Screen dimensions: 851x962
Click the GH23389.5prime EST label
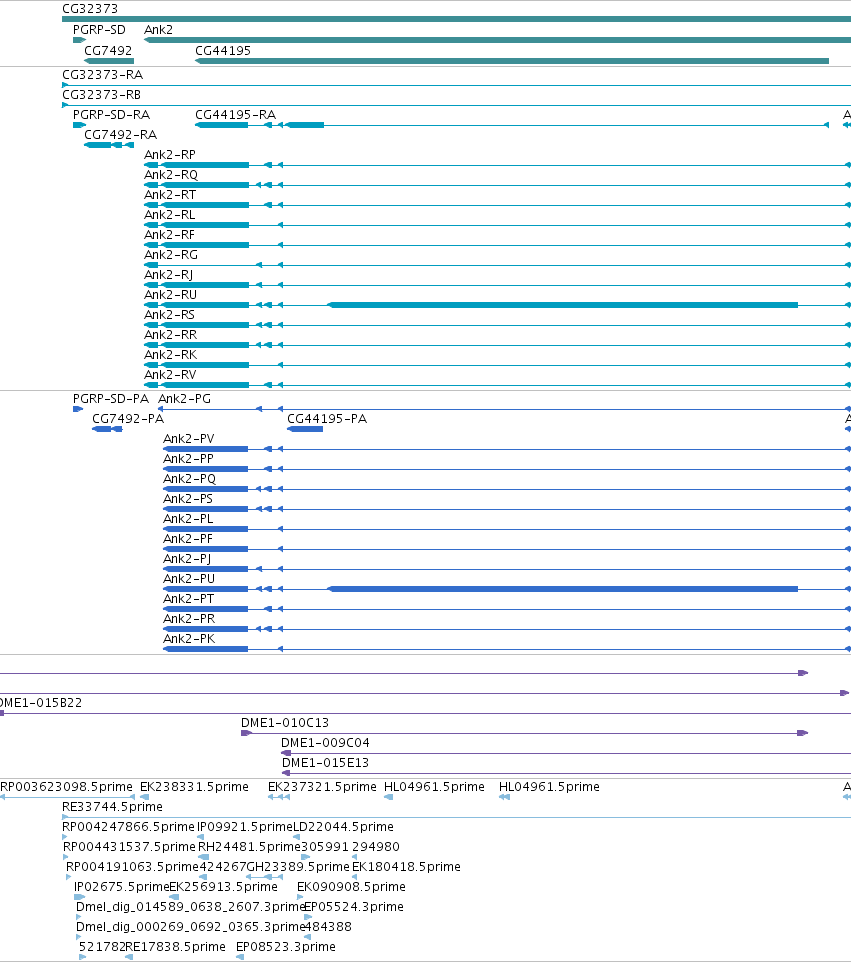tap(298, 867)
